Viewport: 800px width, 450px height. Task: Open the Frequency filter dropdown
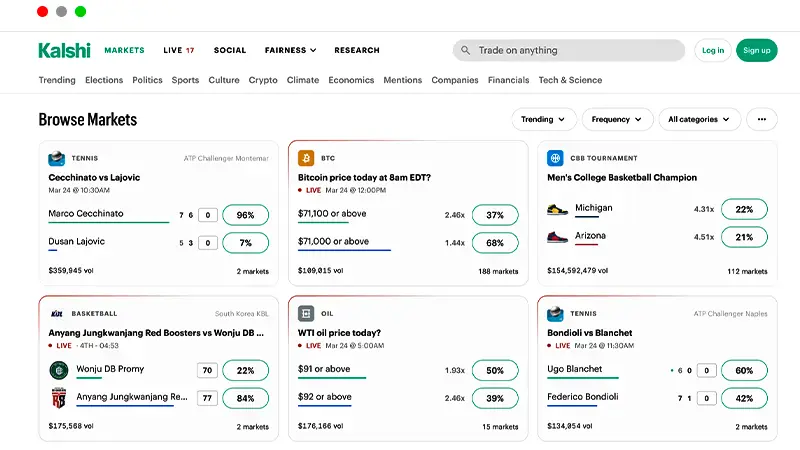pos(617,119)
